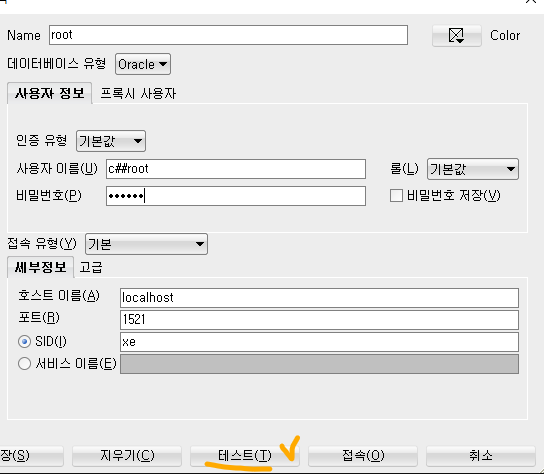Select the 서비스 이름 radio button

[x=24, y=364]
